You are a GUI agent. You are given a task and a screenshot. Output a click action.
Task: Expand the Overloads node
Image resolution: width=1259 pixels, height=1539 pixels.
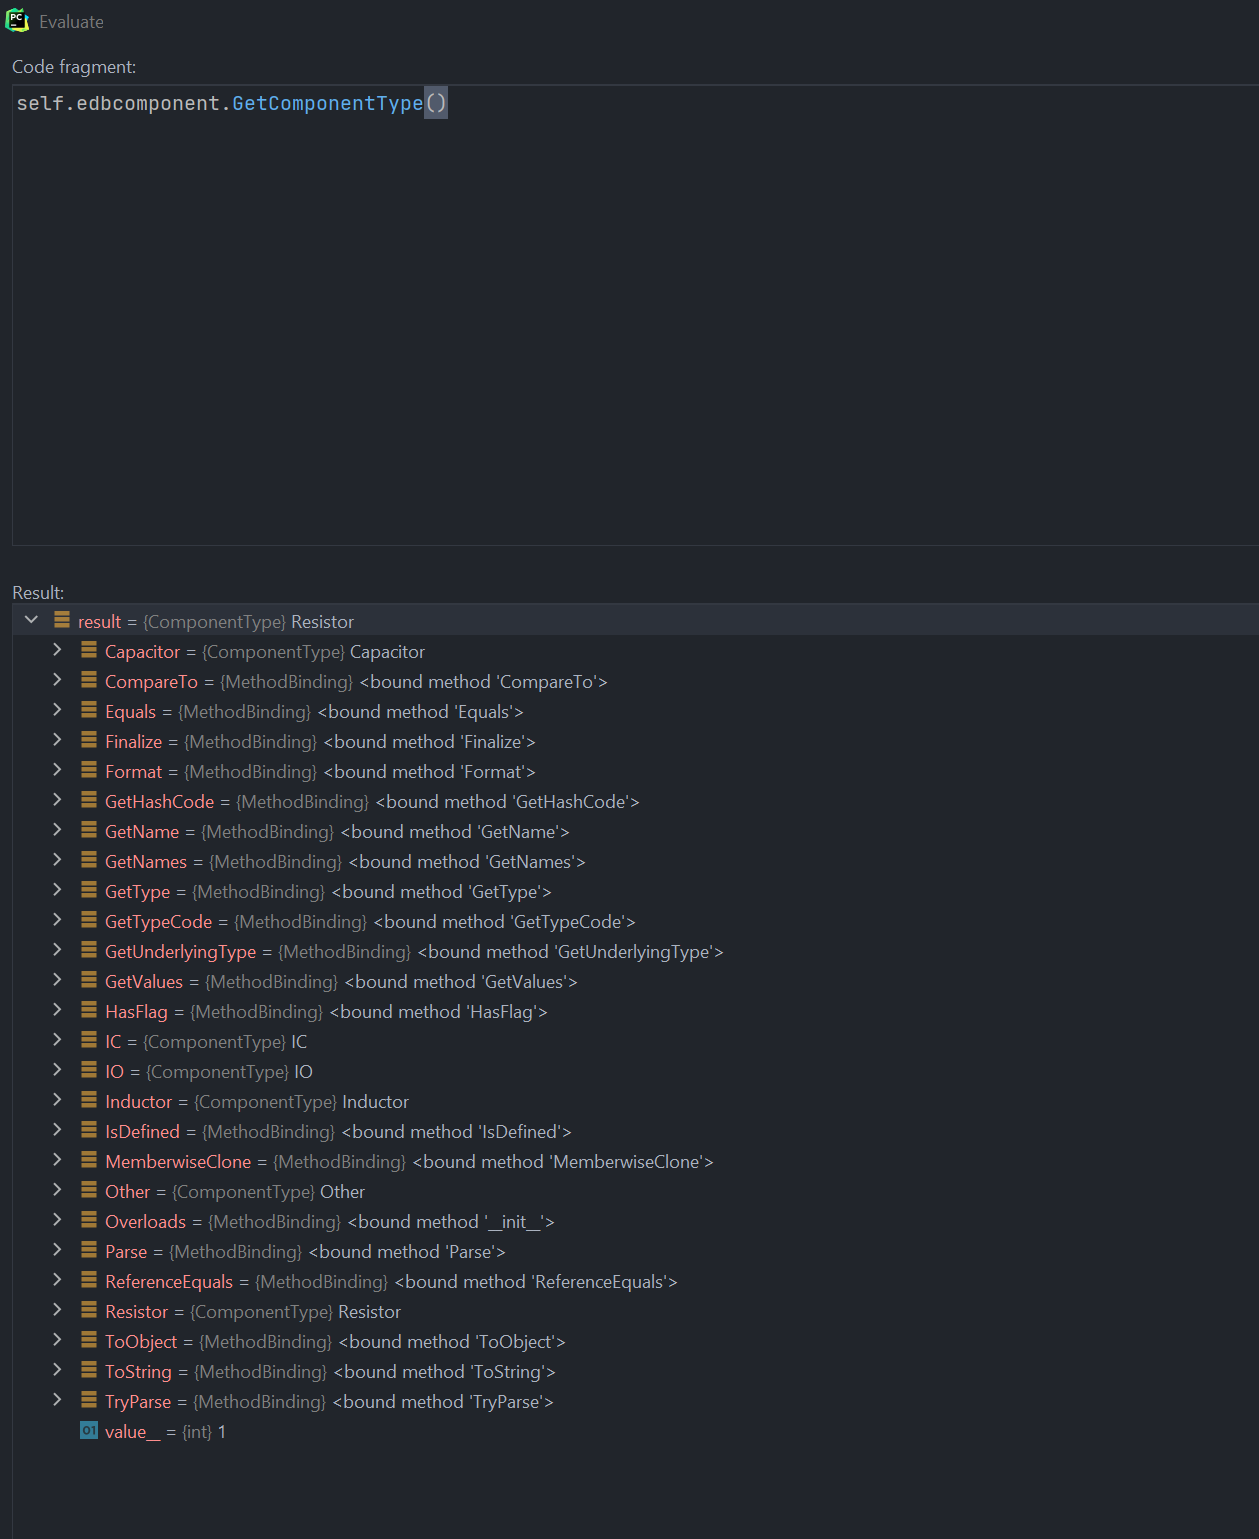(57, 1220)
